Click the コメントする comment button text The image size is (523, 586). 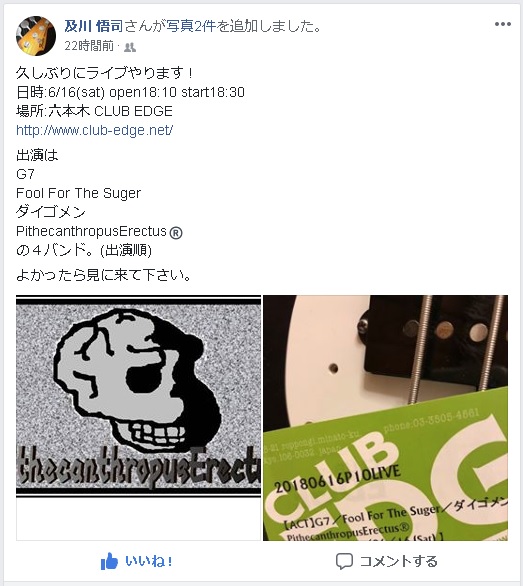(x=399, y=561)
